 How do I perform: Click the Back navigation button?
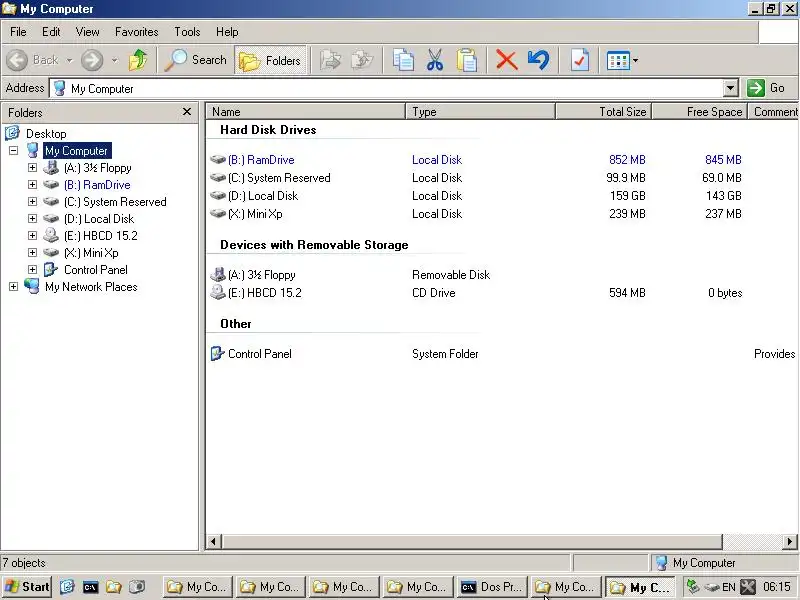click(33, 60)
